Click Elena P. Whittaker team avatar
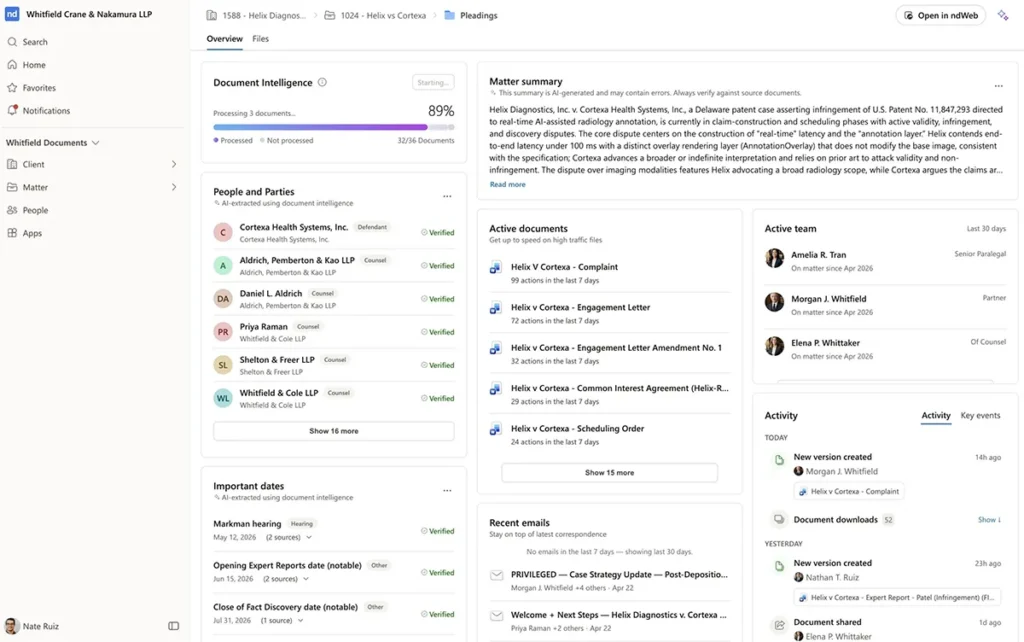1024x642 pixels. [775, 346]
